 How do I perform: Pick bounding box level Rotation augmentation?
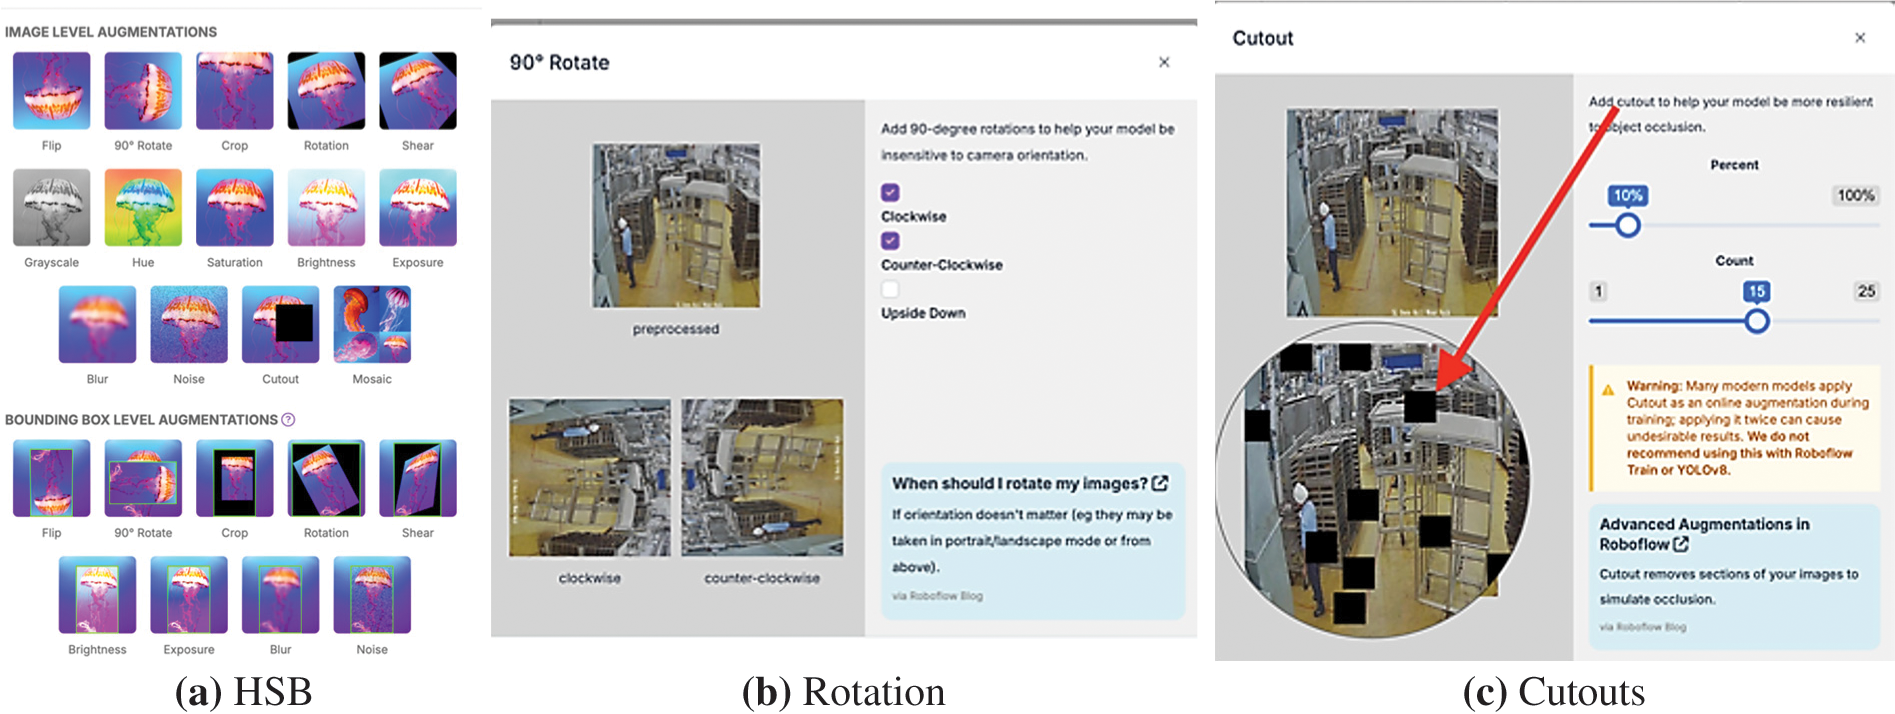(326, 478)
